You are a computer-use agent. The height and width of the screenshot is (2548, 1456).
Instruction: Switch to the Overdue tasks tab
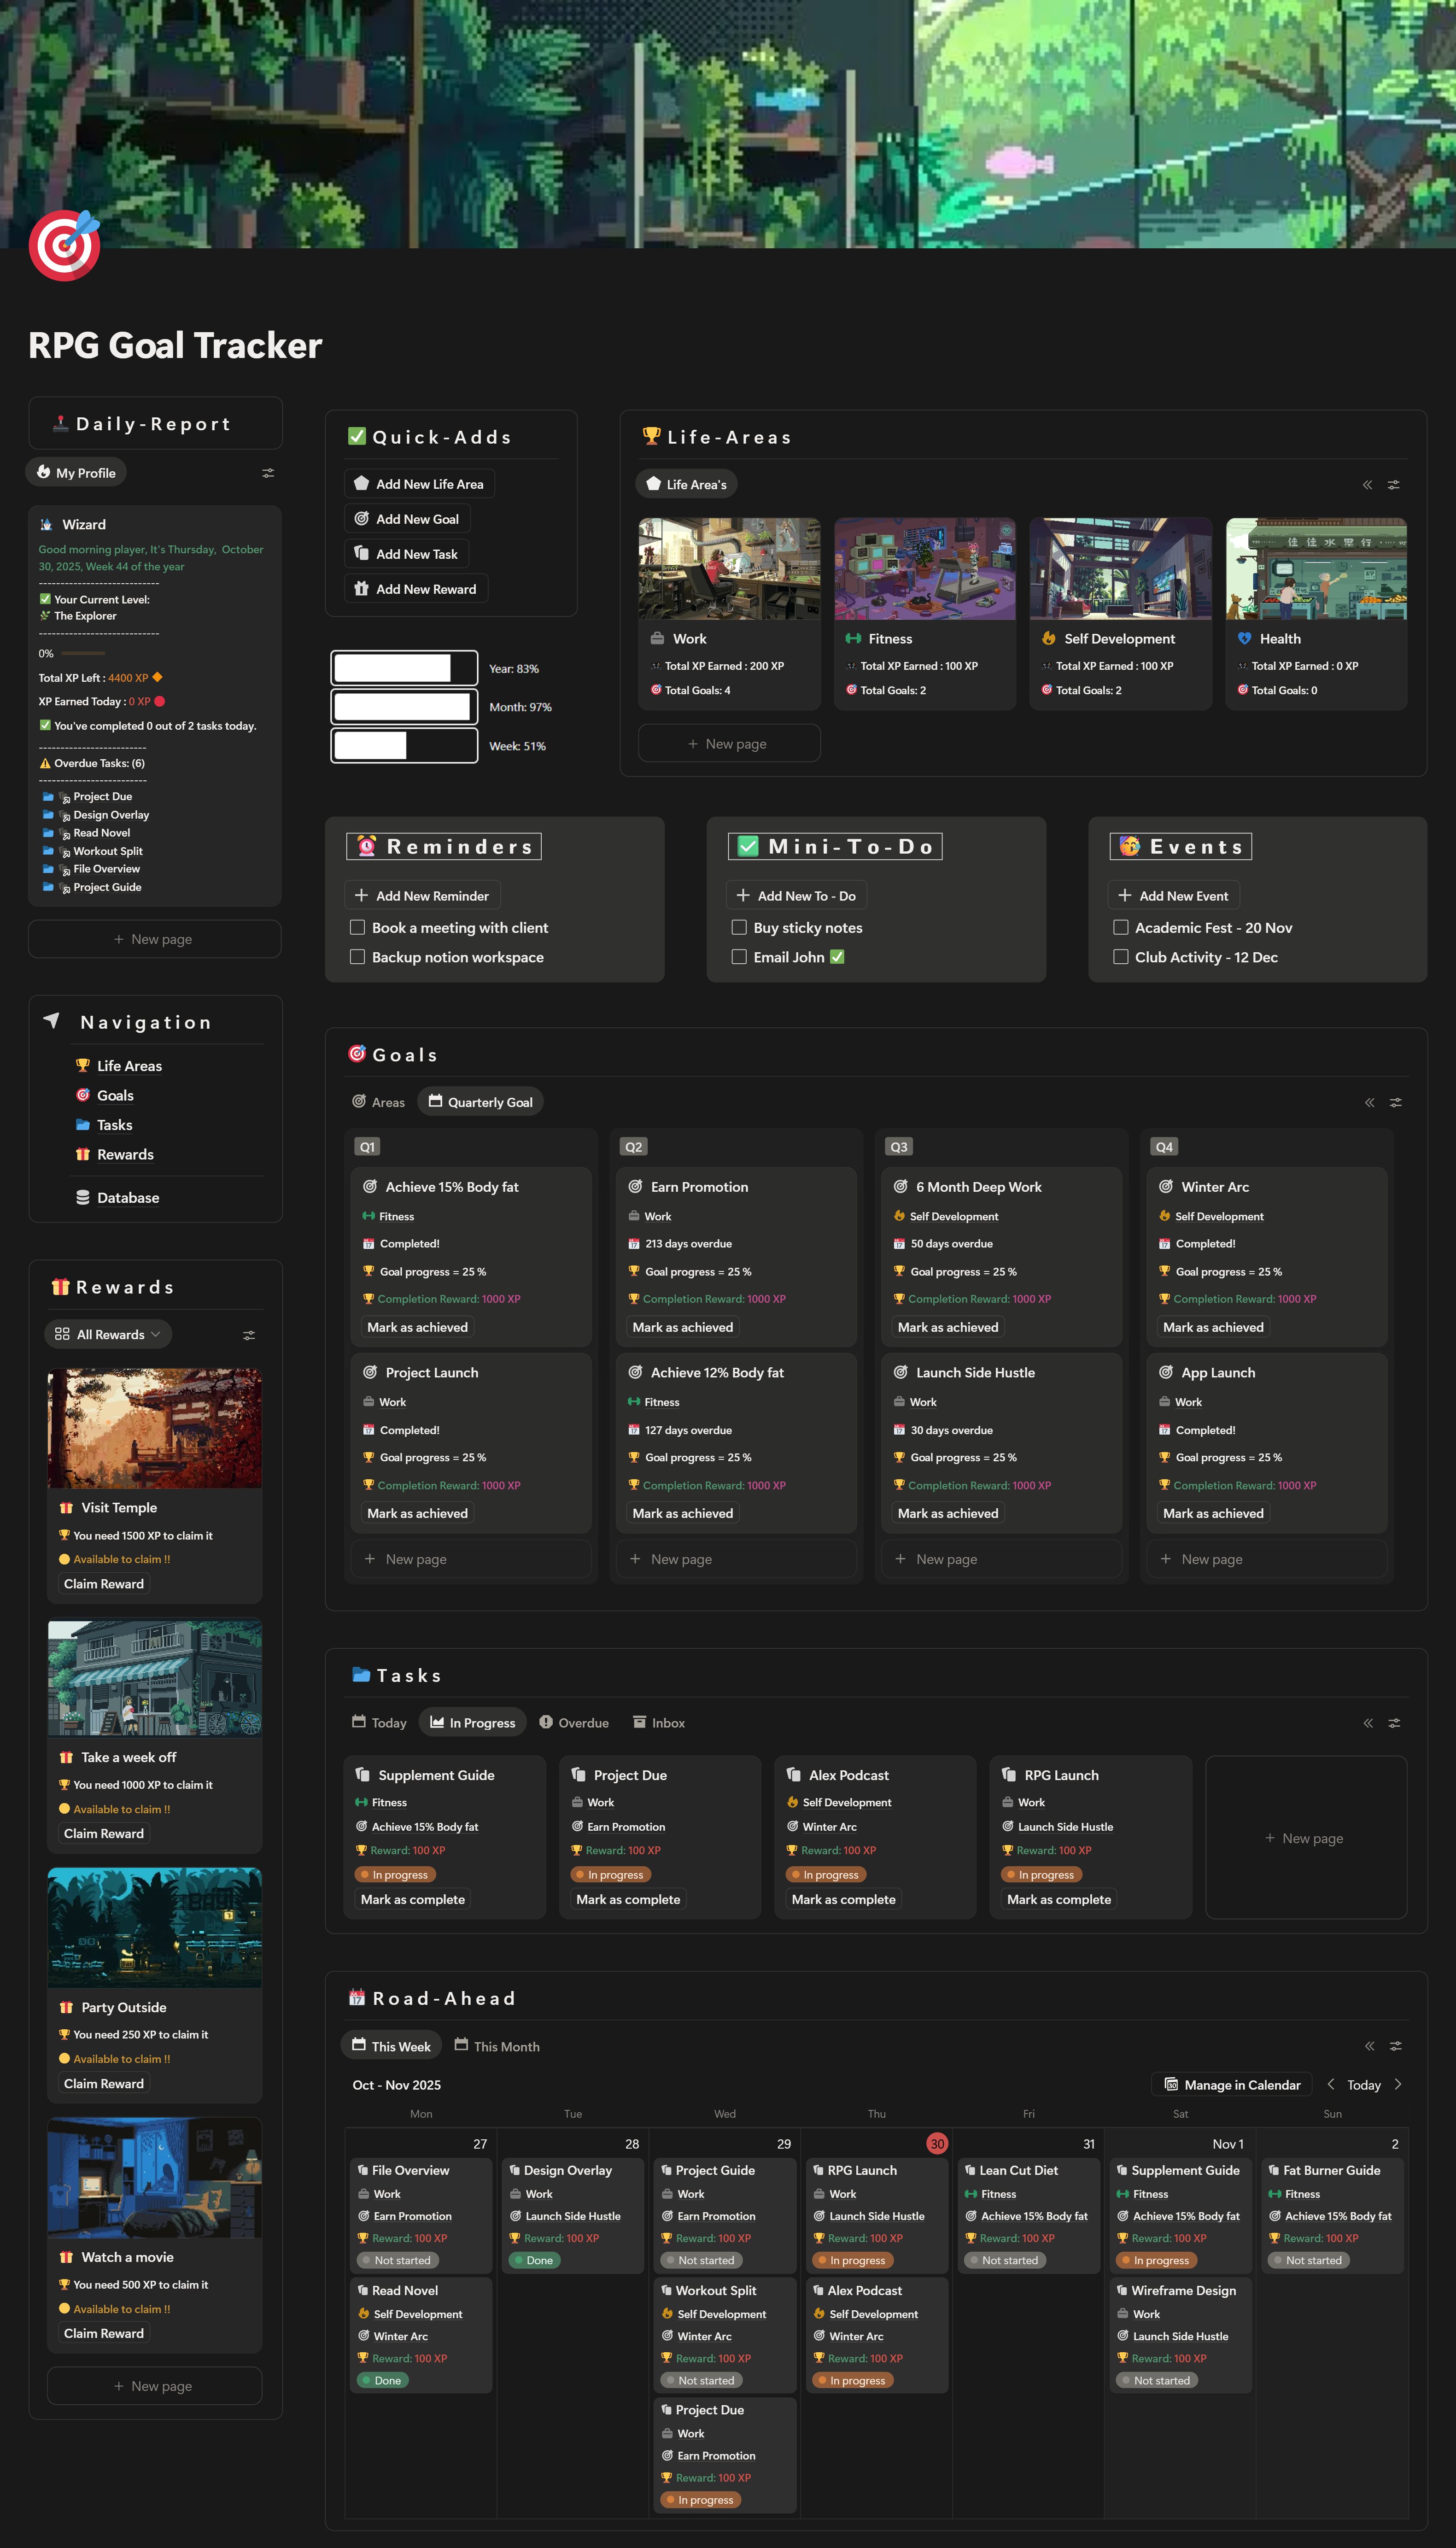click(x=574, y=1723)
